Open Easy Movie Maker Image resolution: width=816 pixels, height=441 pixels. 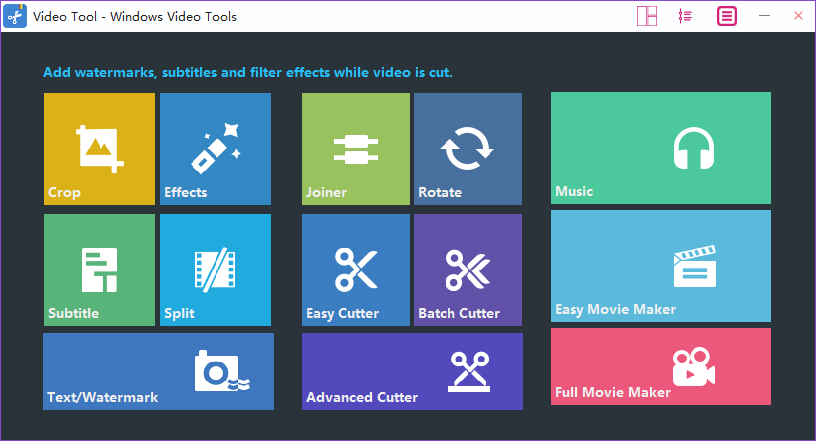660,265
